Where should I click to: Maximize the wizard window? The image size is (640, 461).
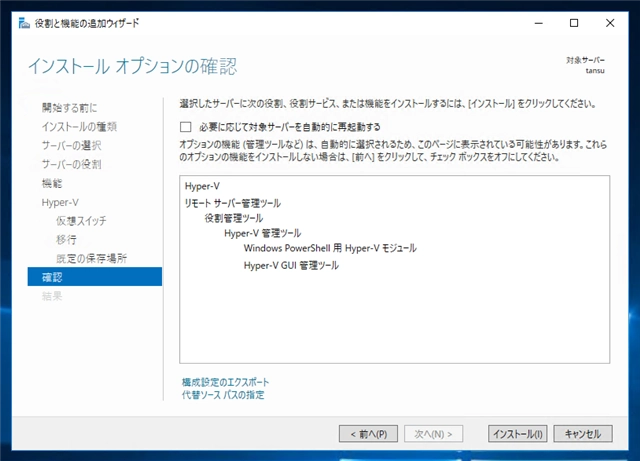[574, 23]
